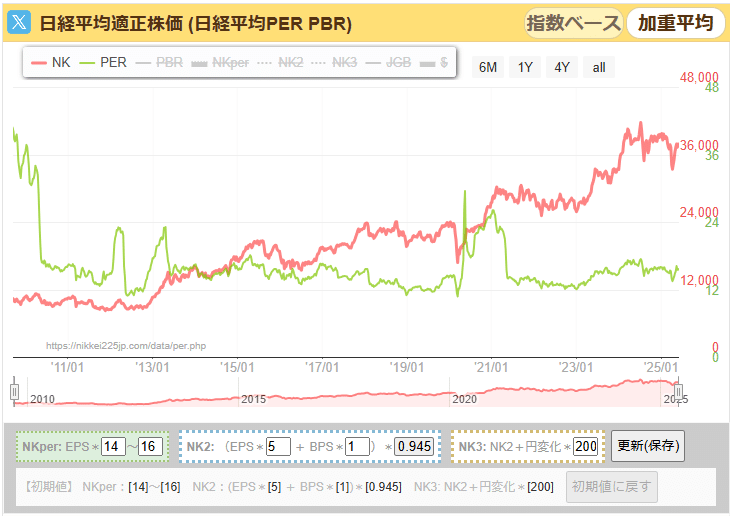730x516 pixels.
Task: Click the 初期値に戻す button
Action: coord(612,487)
